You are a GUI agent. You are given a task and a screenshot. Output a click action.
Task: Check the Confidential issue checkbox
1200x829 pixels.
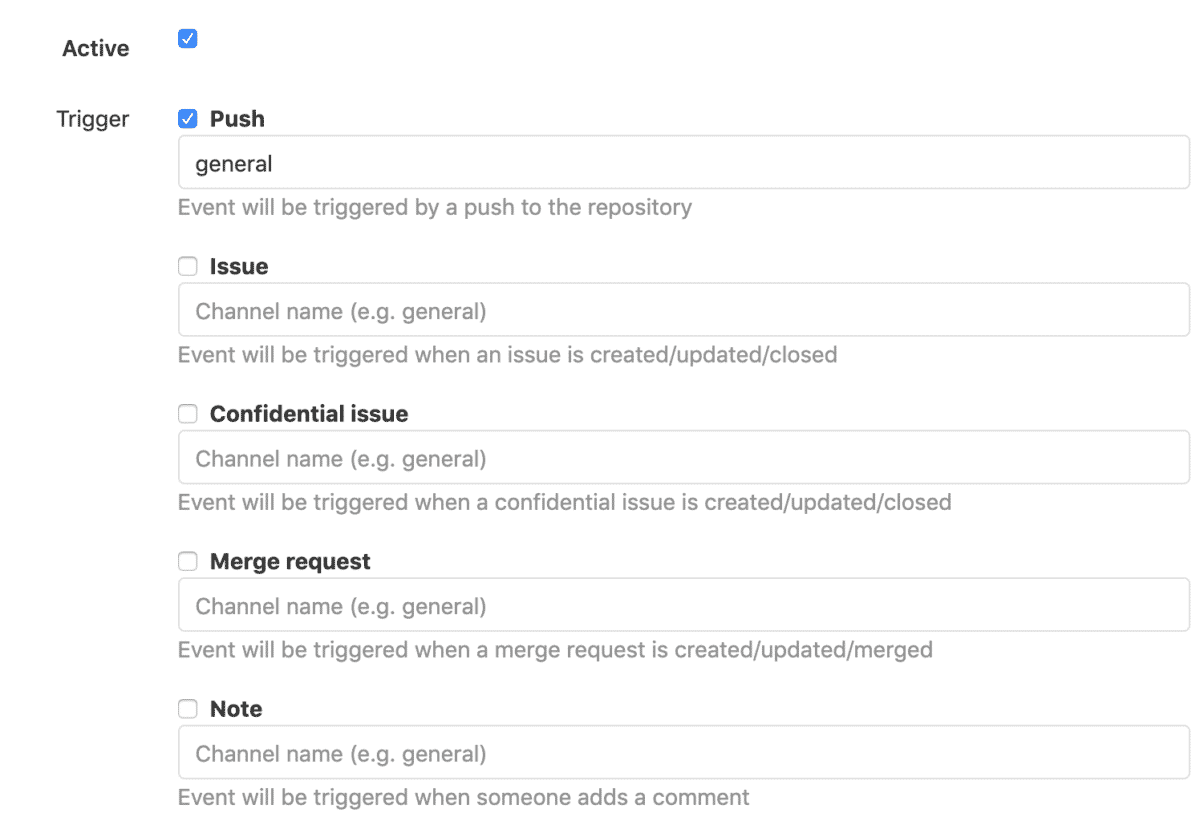(x=187, y=413)
